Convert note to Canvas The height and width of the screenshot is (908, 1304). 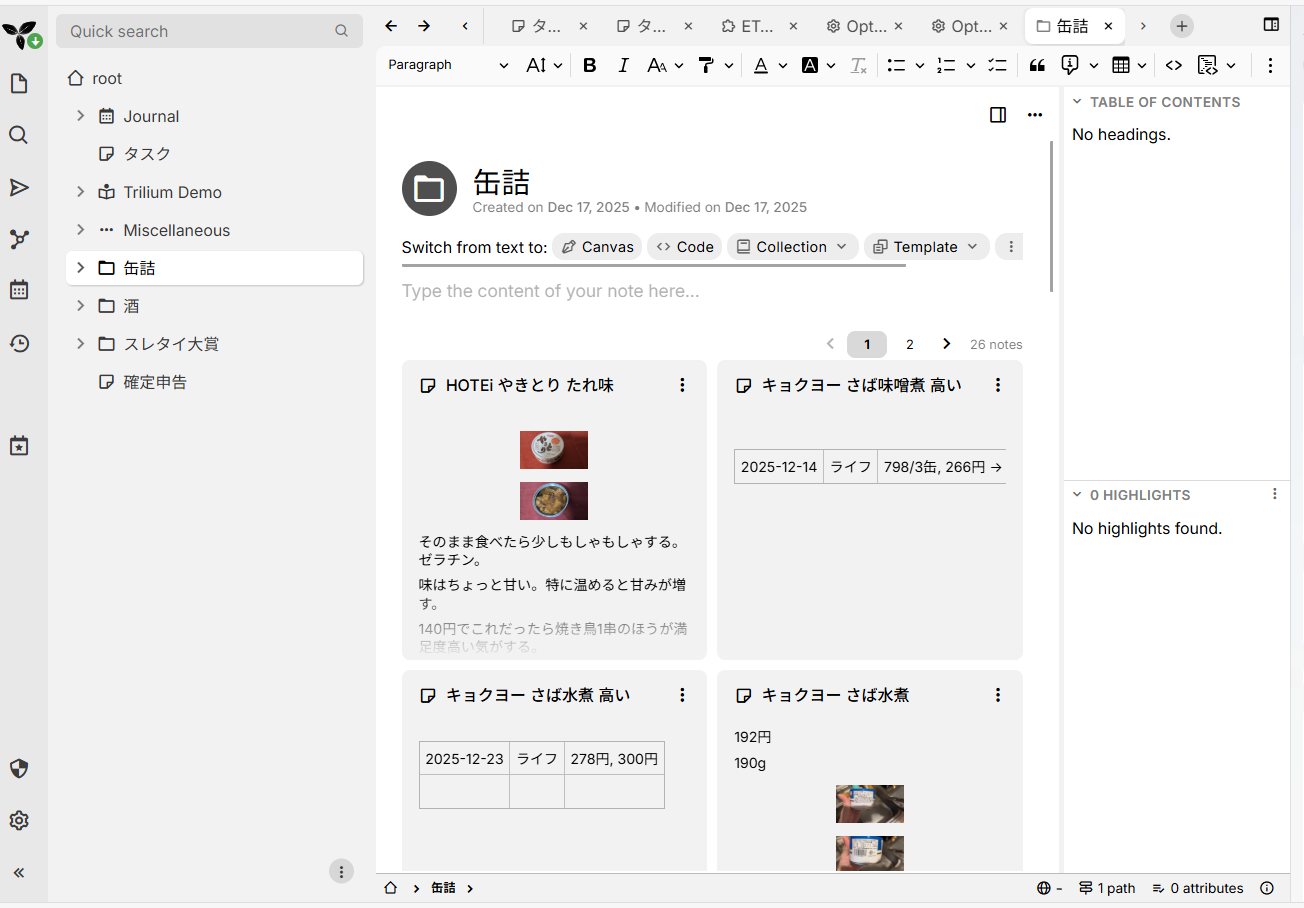click(x=598, y=247)
